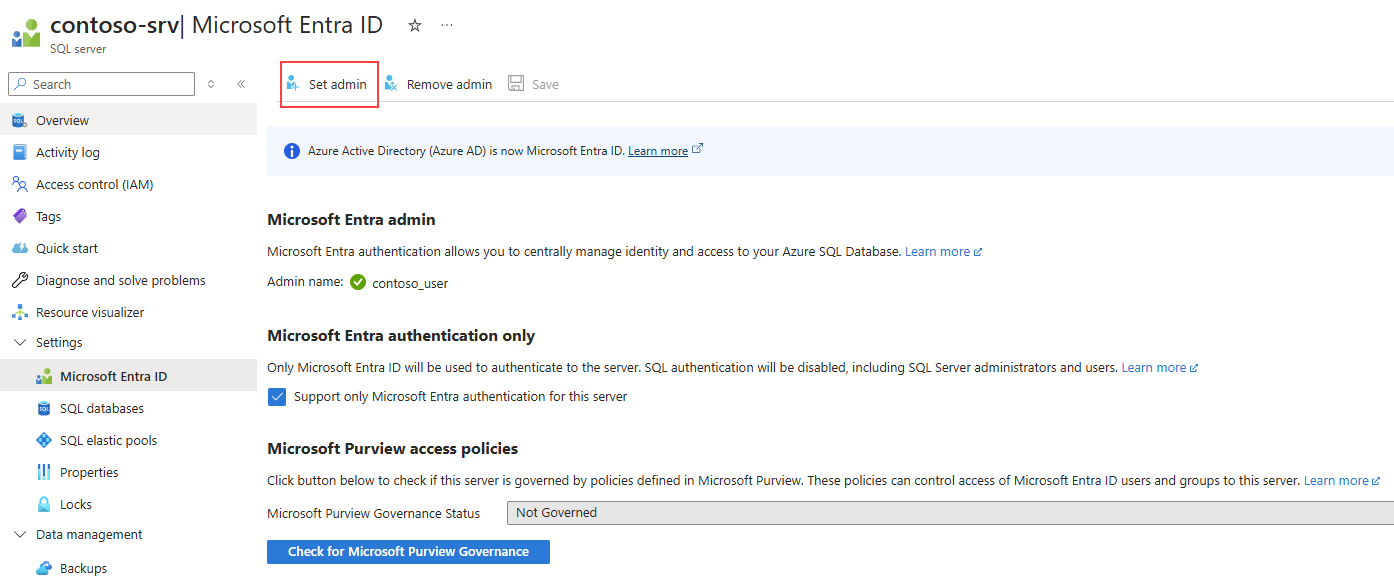Click the Microsoft Purview access policies heading
The image size is (1394, 583).
point(392,448)
